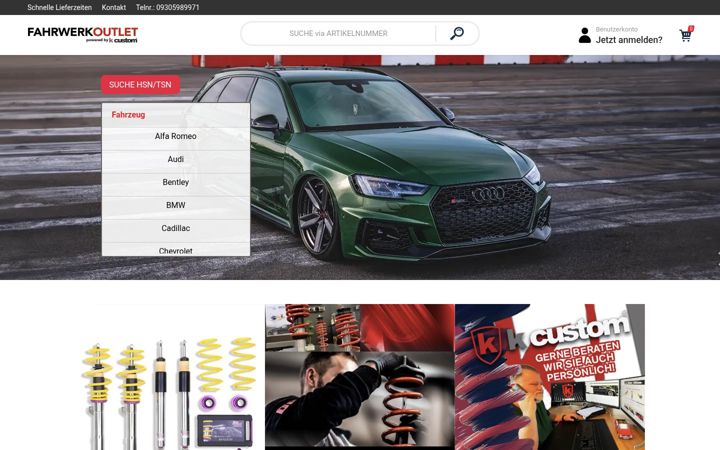This screenshot has height=450, width=720.
Task: Click the Benutzerkonto label
Action: tap(617, 29)
